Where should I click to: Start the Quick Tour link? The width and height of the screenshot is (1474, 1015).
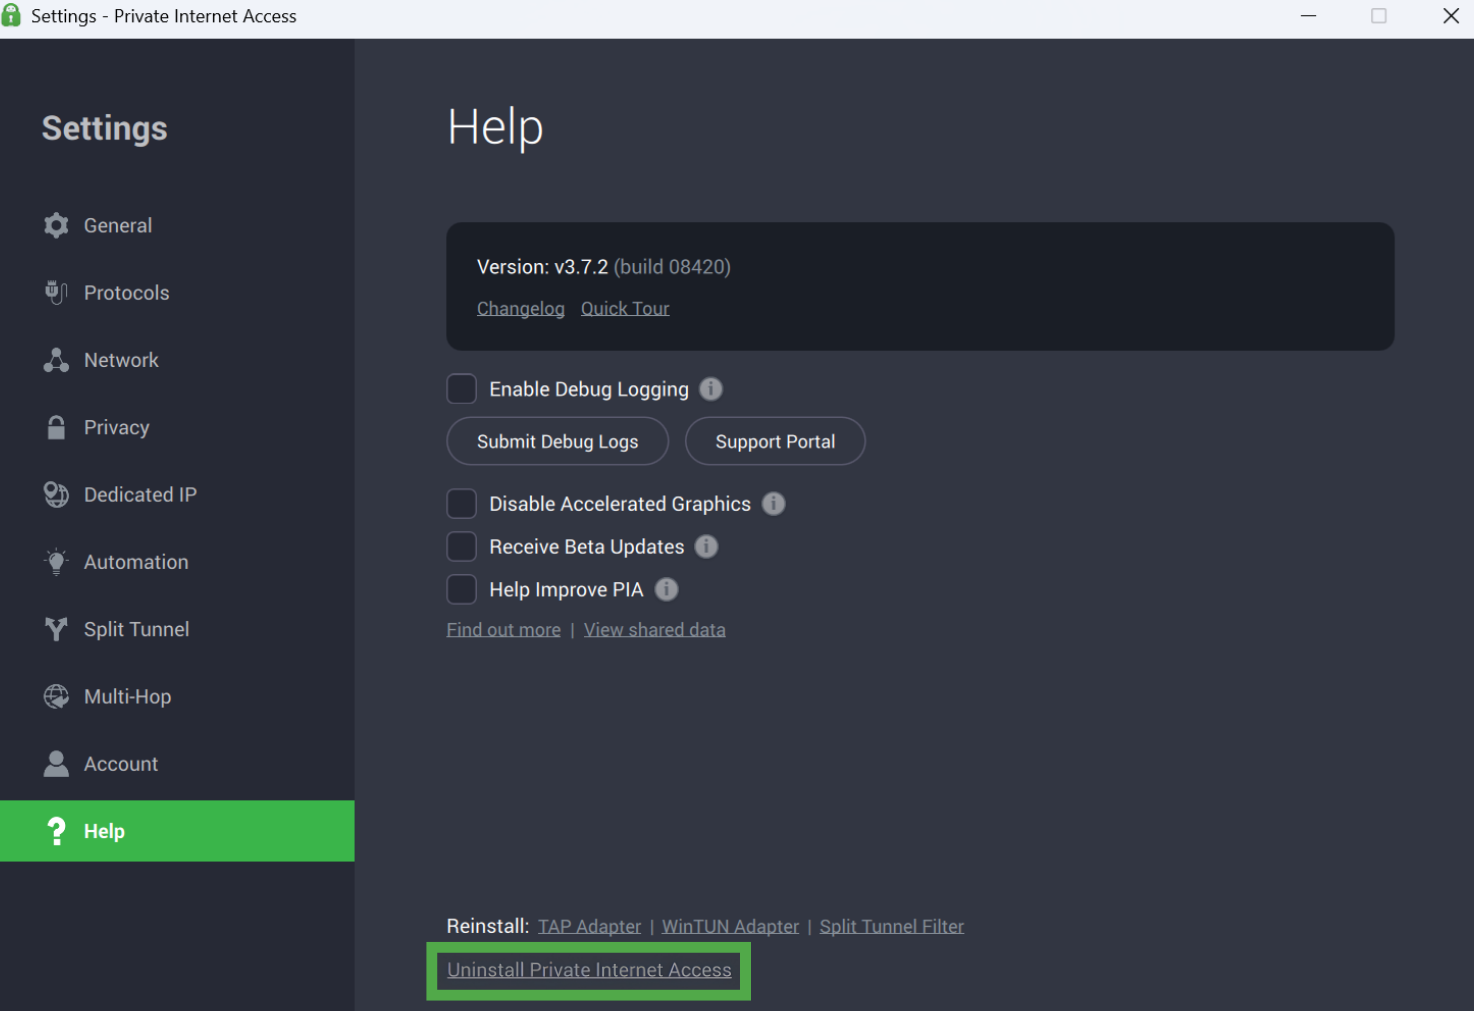pos(625,308)
